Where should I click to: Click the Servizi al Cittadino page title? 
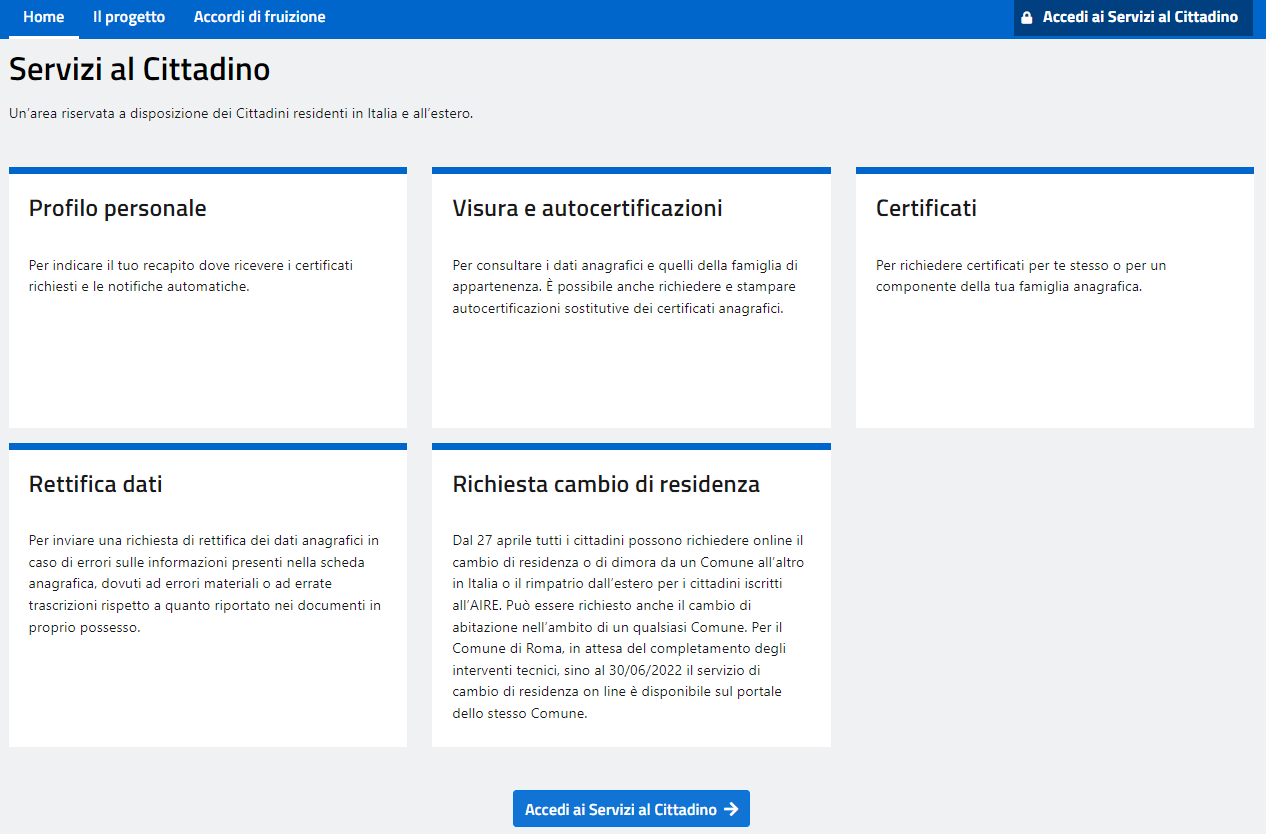pos(139,69)
